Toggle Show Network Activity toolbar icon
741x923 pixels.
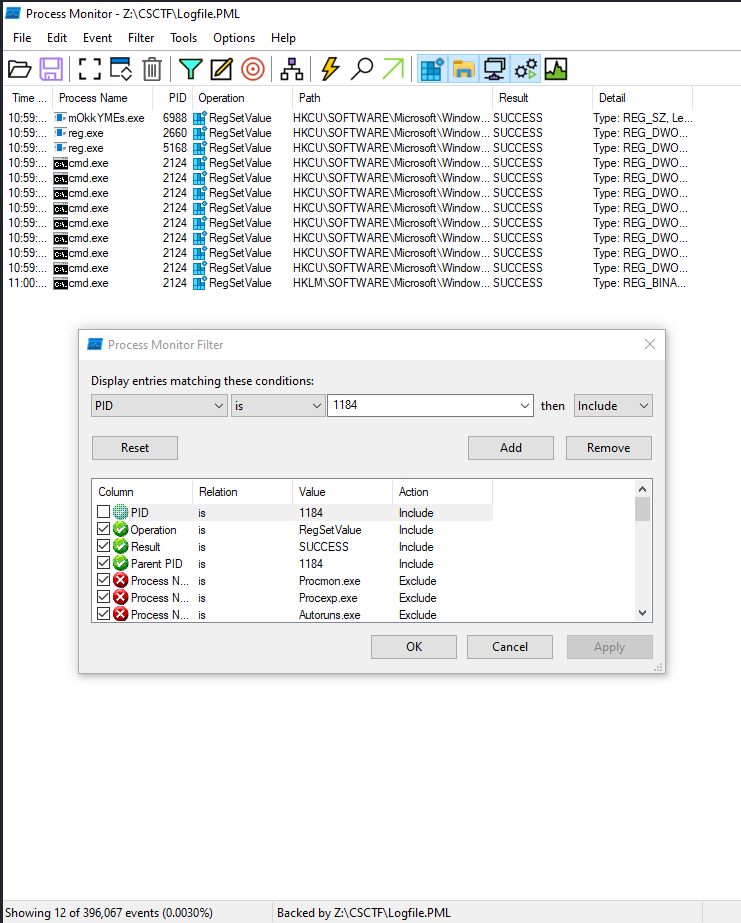pos(494,69)
